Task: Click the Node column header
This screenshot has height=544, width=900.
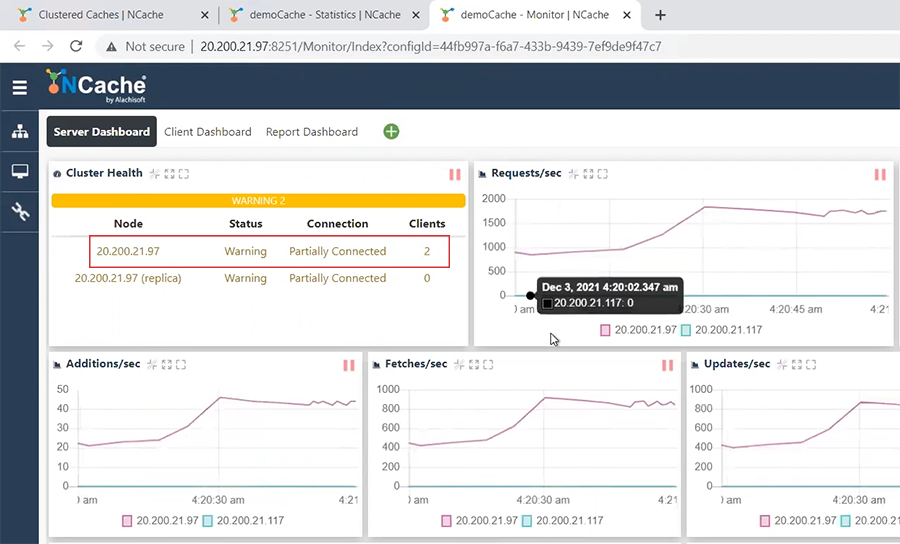Action: (x=128, y=224)
